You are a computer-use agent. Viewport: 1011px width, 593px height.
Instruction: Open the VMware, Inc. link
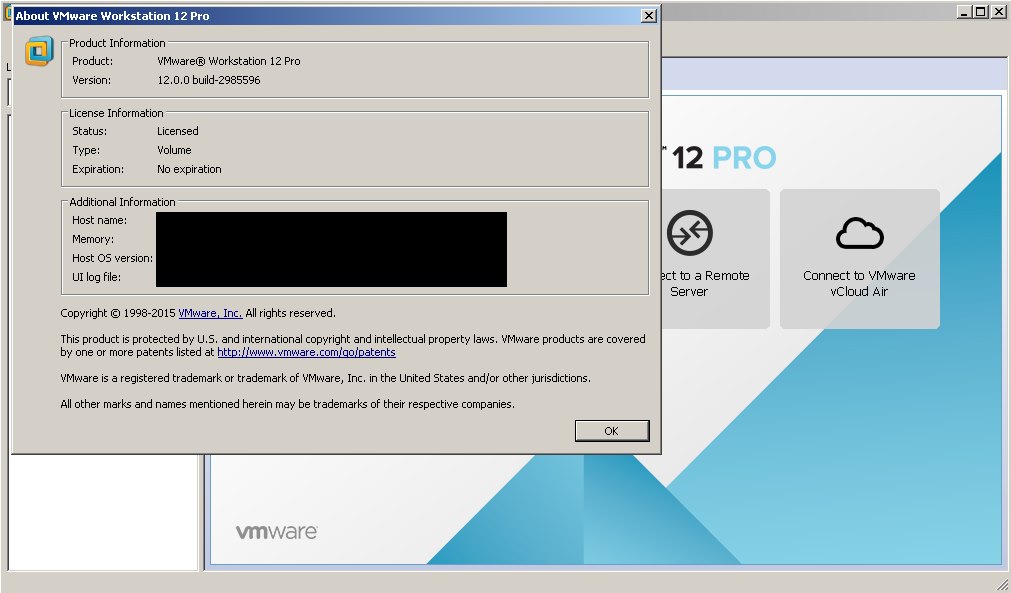coord(210,313)
